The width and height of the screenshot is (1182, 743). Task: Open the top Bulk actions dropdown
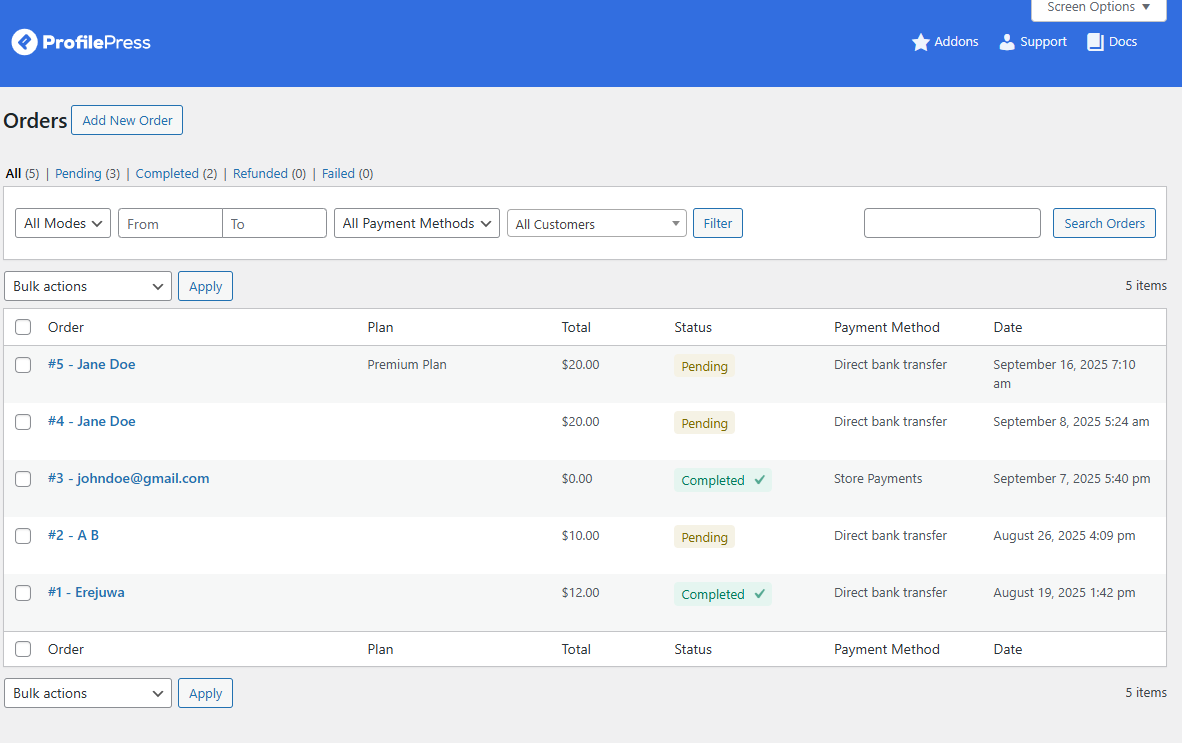88,286
